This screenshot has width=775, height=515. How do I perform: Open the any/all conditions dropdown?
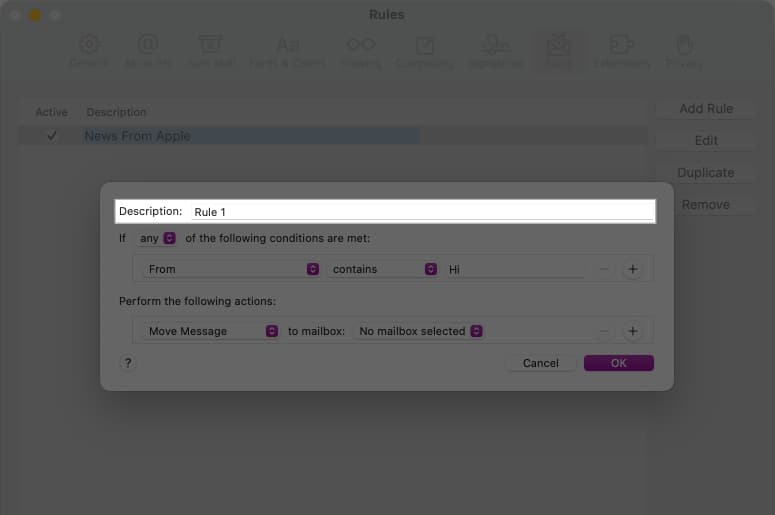coord(157,238)
